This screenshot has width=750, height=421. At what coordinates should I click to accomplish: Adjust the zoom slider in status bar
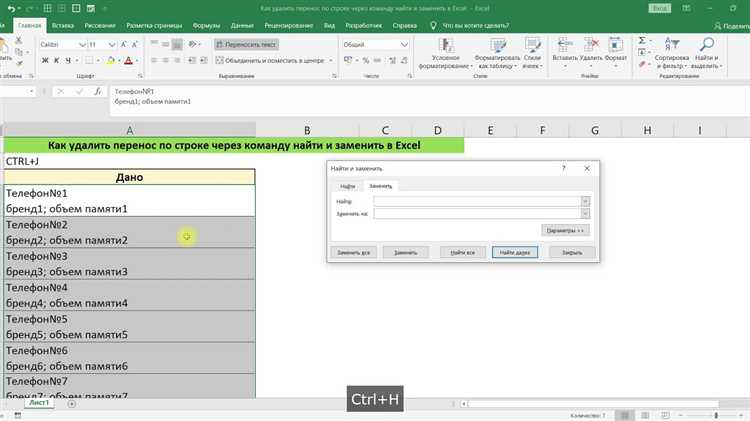coord(716,415)
